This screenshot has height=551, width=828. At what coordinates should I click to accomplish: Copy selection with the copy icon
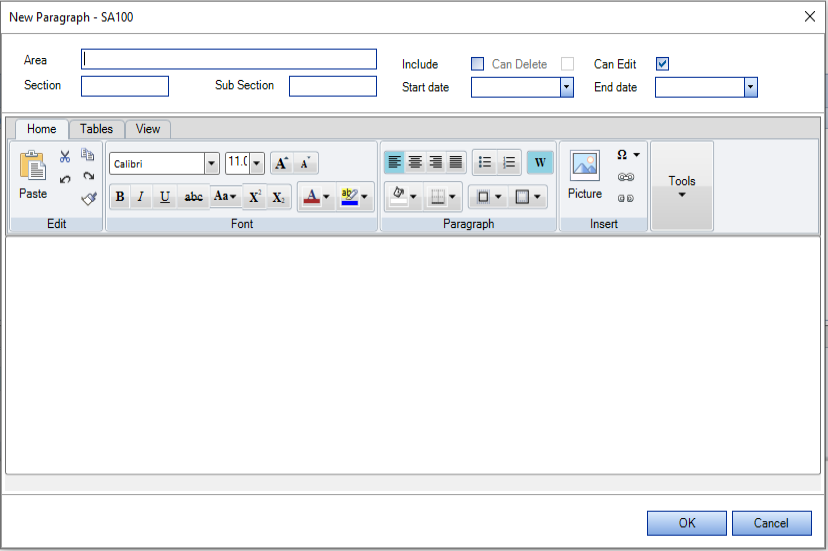click(x=88, y=154)
